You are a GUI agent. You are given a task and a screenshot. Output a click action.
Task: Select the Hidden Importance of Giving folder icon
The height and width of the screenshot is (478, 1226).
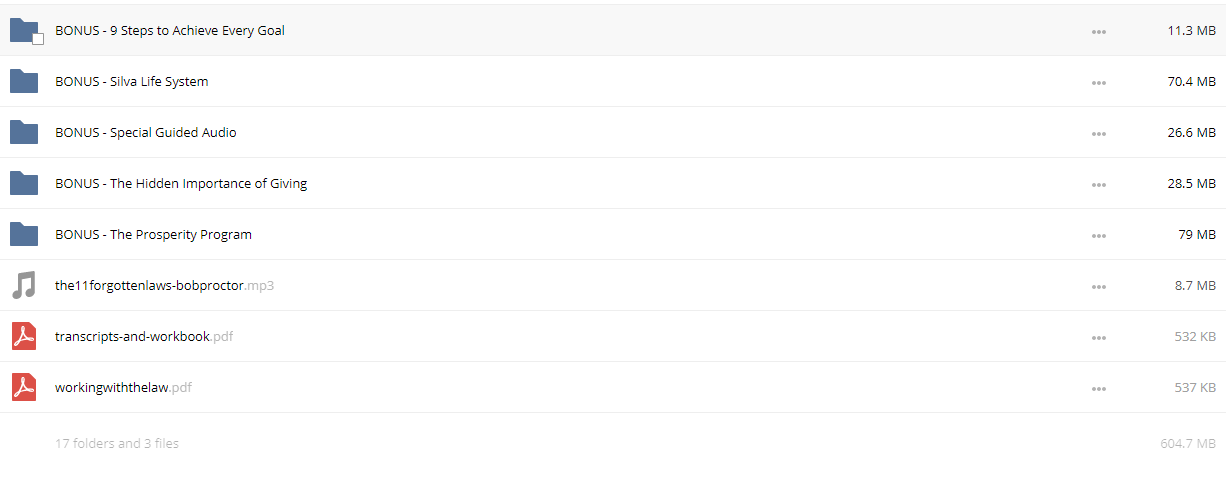[x=24, y=183]
